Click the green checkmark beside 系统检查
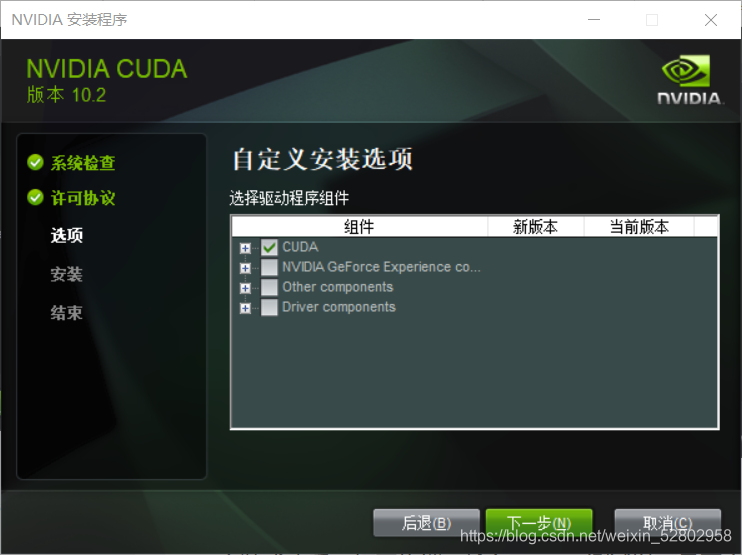The image size is (742, 555). (35, 162)
